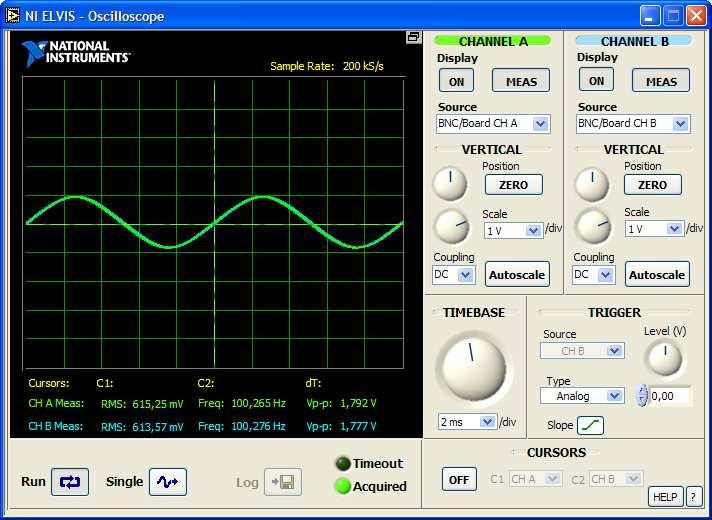Click Channel B ZERO position button
712x520 pixels.
pos(653,185)
